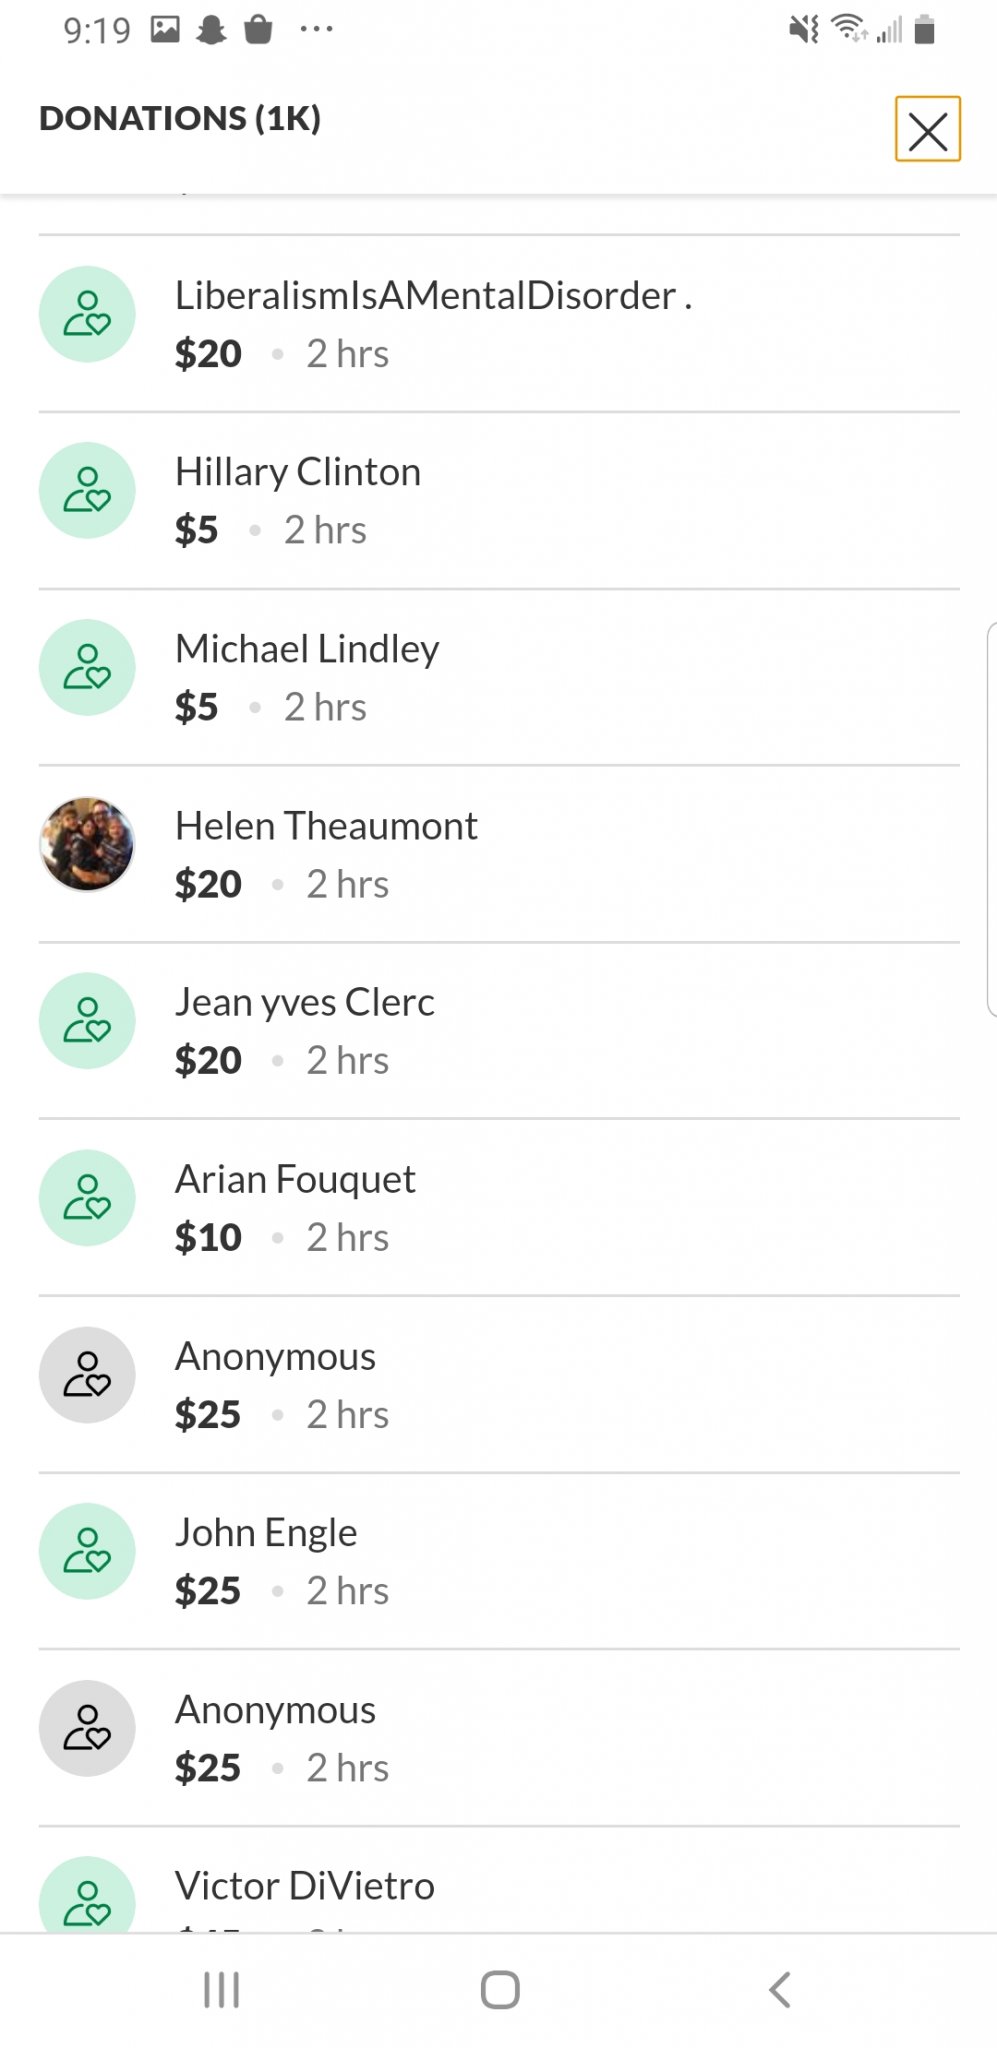Screen dimensions: 997x2048
Task: Select Arian Fouquet's $10 donation entry
Action: tap(499, 1207)
